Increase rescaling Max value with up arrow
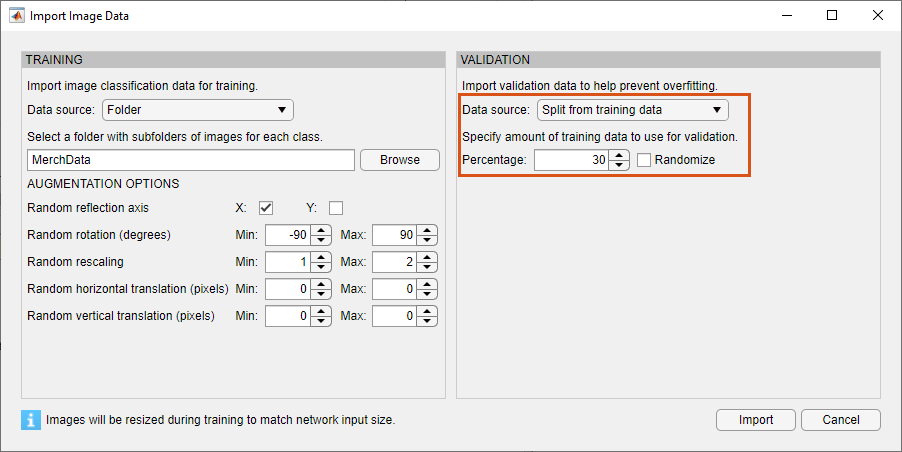The width and height of the screenshot is (902, 452). coord(428,257)
